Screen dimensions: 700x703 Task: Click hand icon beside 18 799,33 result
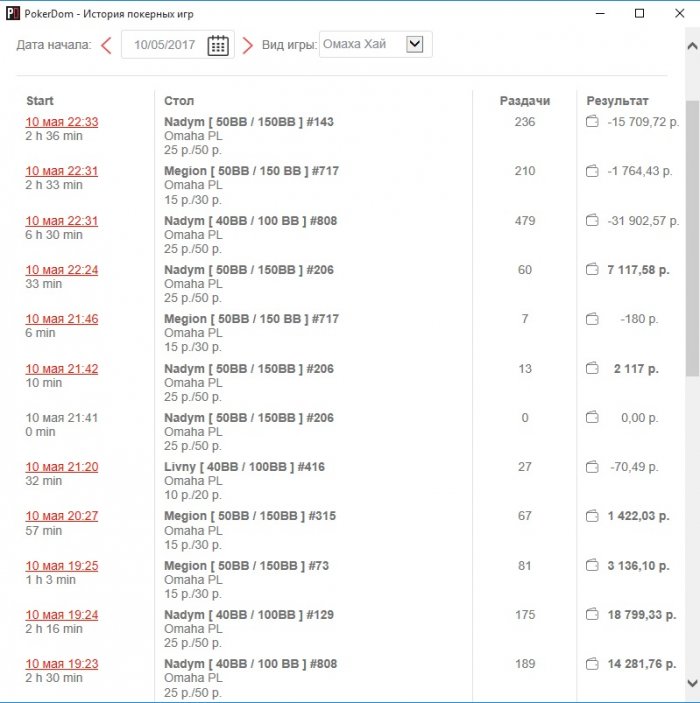pyautogui.click(x=592, y=615)
